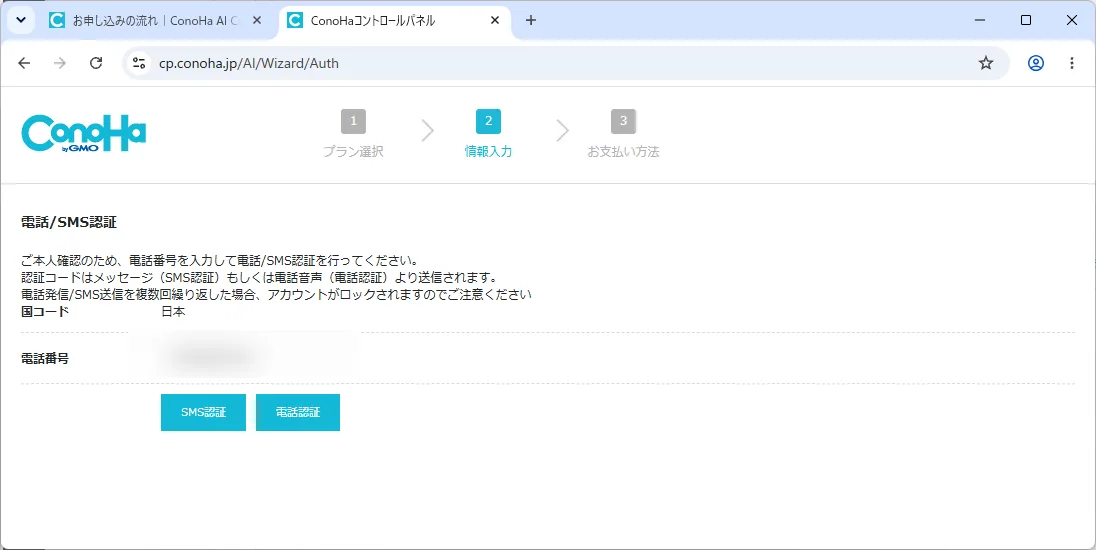Minimize the Chrome window
The image size is (1096, 550).
(x=981, y=20)
